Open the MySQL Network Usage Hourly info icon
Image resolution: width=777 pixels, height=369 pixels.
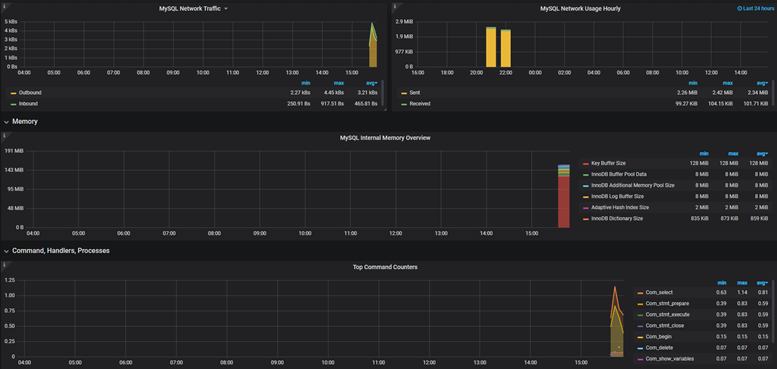pyautogui.click(x=395, y=6)
